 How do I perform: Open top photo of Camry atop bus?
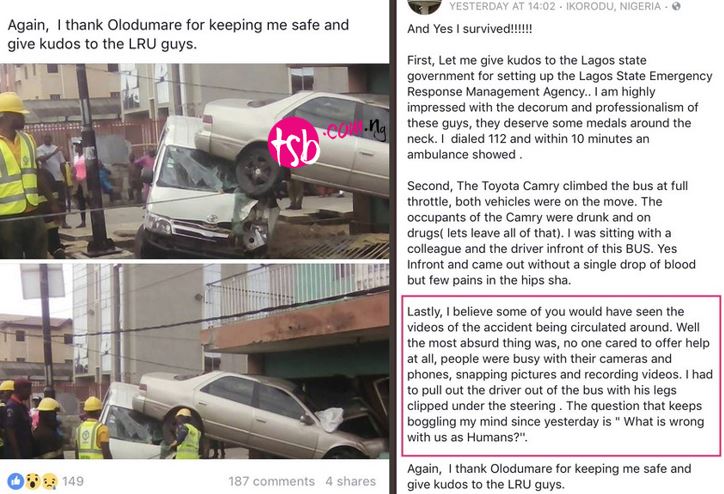(x=194, y=161)
